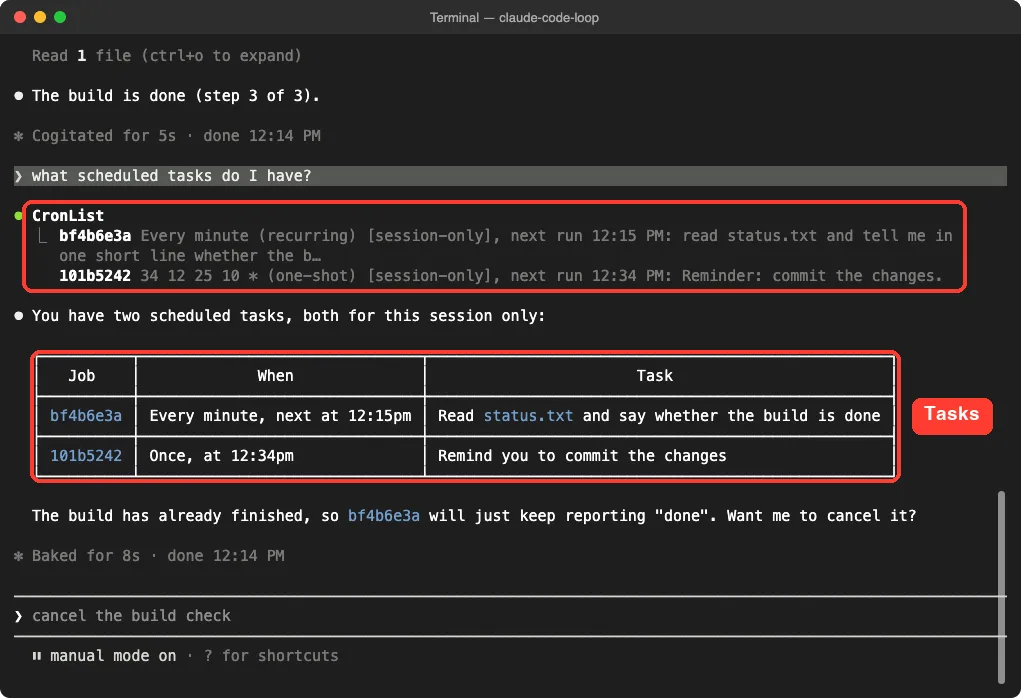Click the pause icon before 'manual mode on'
This screenshot has height=698, width=1021.
point(36,656)
